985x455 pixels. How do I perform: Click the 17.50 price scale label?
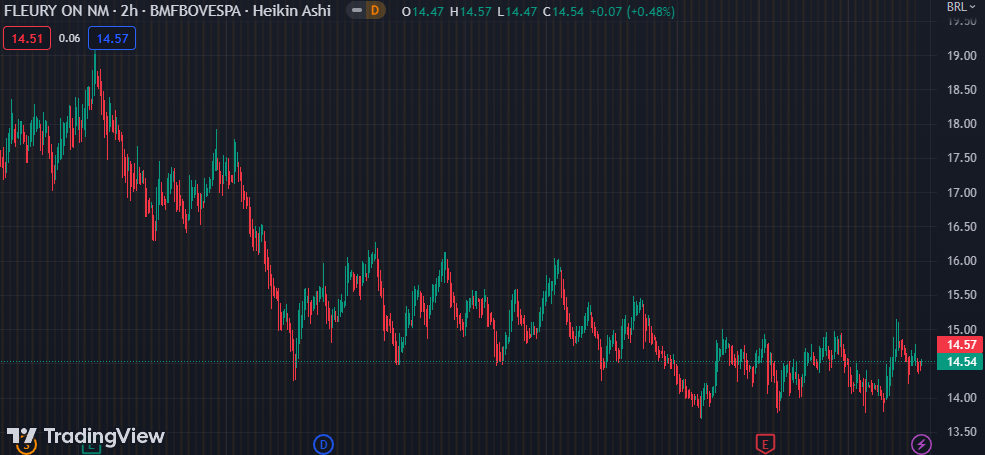[961, 158]
